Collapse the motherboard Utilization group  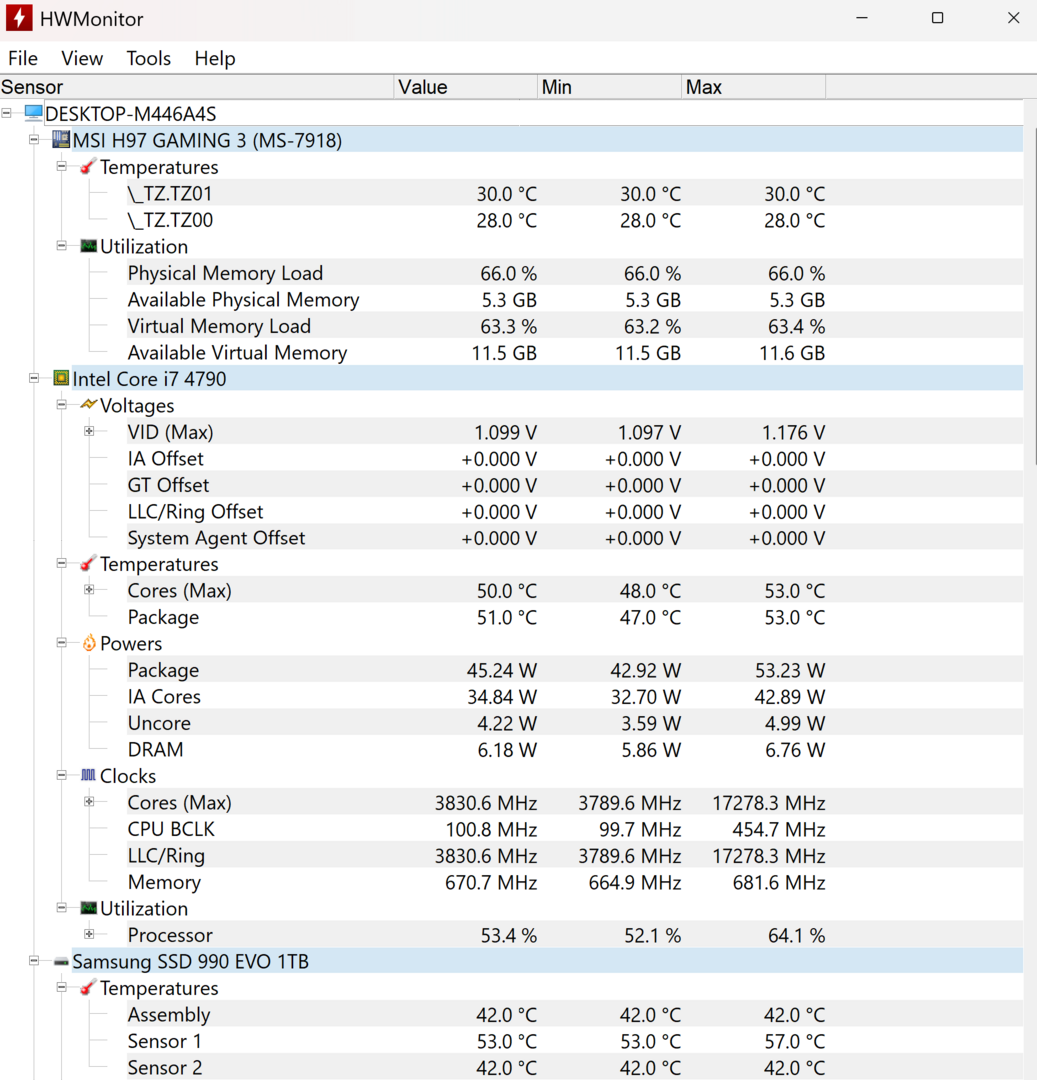tap(62, 246)
